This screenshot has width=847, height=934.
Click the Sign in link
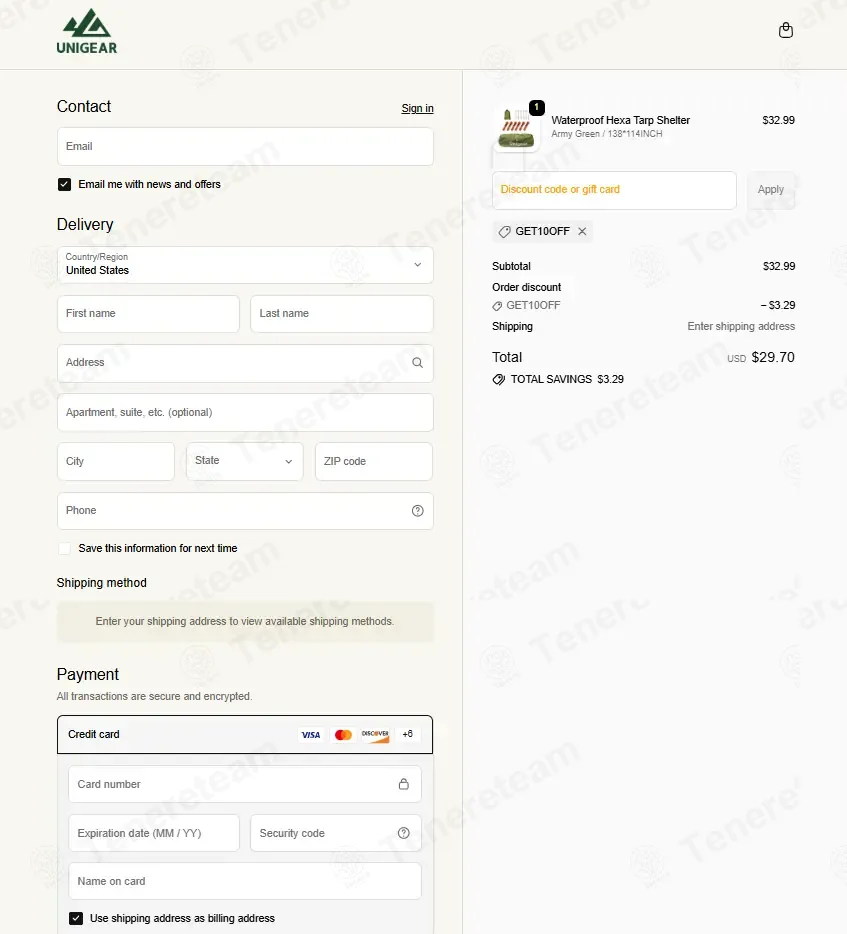(x=418, y=108)
